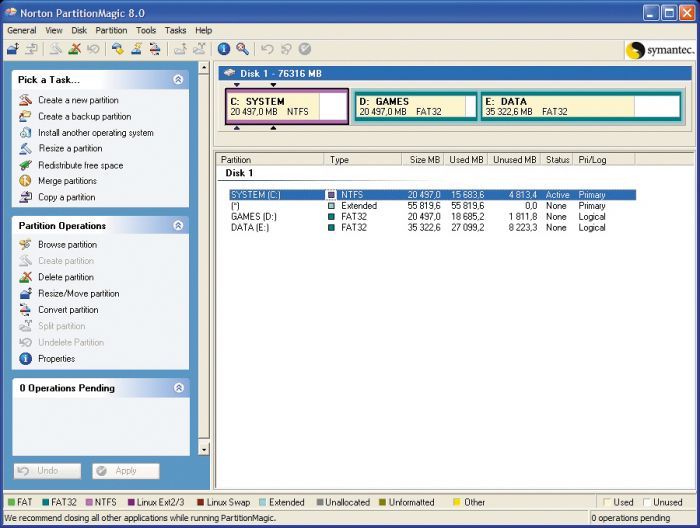Click the Format partition toolbar icon
The image size is (700, 528).
[136, 49]
